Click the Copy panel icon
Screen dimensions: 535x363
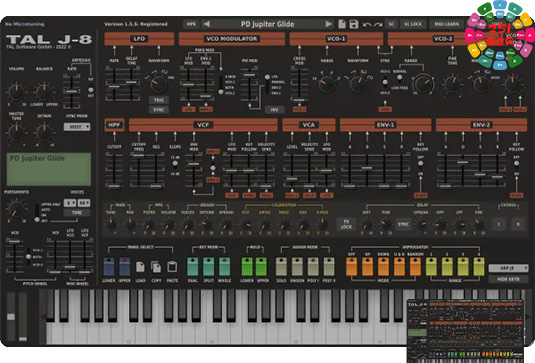pos(156,267)
